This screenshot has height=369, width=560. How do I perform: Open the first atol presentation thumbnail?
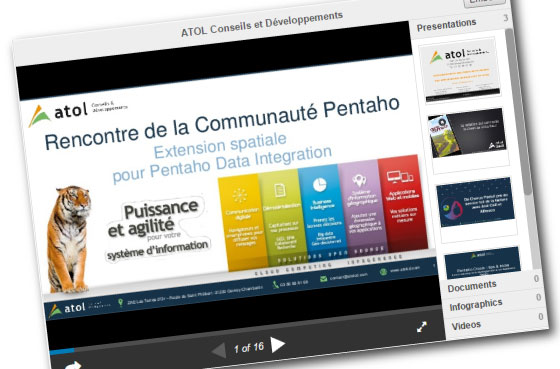(461, 70)
